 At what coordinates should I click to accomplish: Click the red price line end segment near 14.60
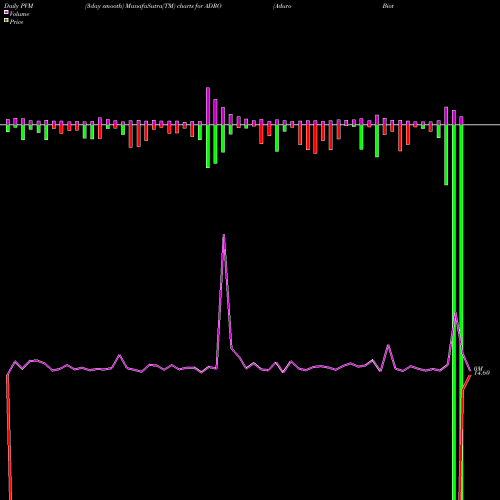point(467,382)
